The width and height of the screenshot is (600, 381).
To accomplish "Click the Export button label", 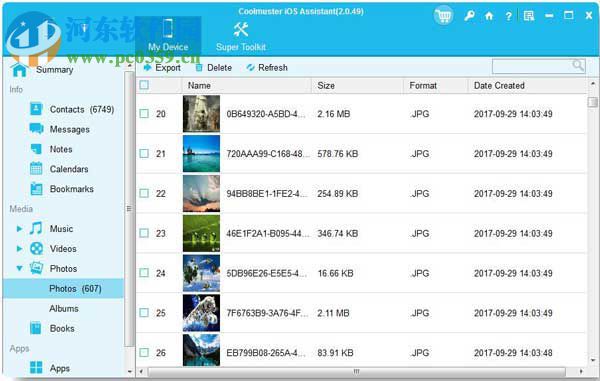I will coord(168,68).
